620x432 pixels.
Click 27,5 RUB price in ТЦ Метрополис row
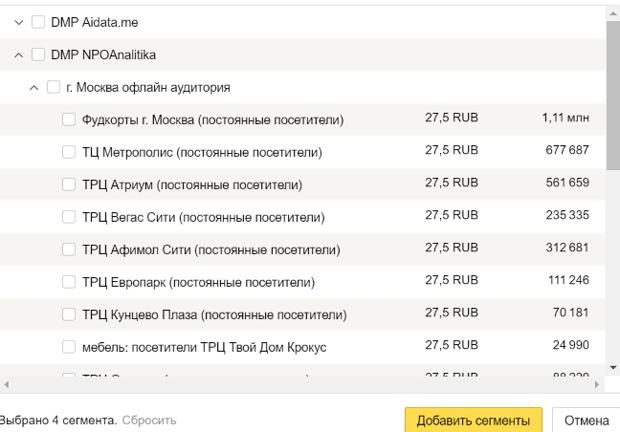click(x=452, y=150)
